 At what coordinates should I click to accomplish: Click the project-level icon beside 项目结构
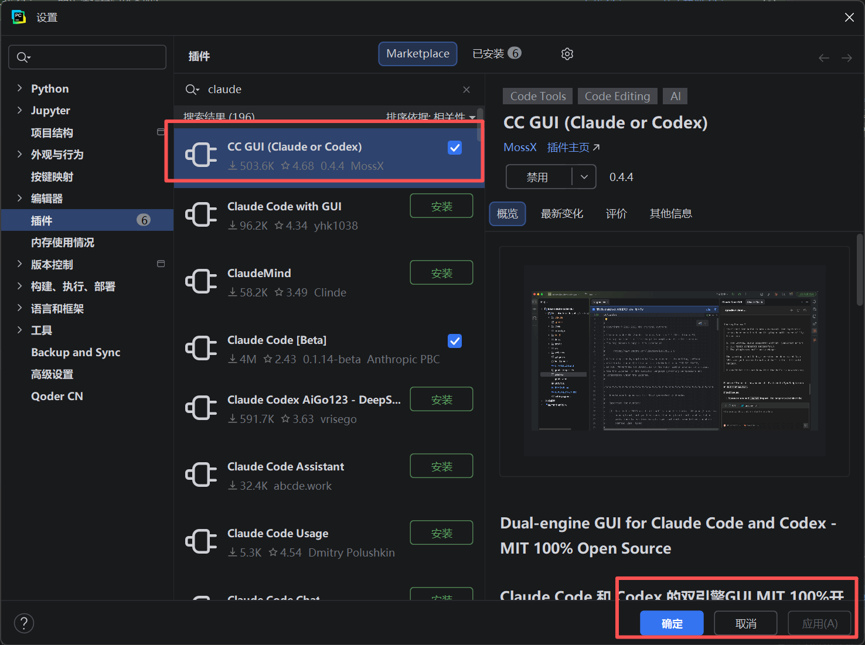click(161, 132)
